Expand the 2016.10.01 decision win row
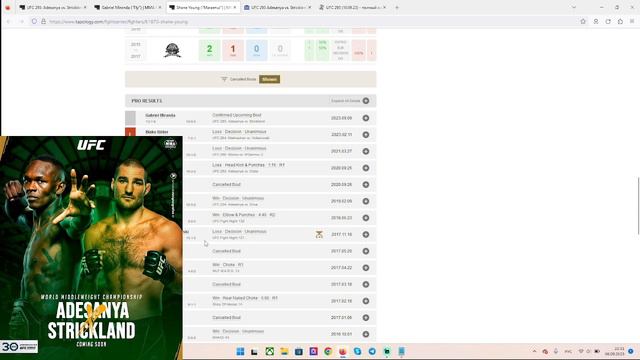The image size is (640, 360). [366, 334]
